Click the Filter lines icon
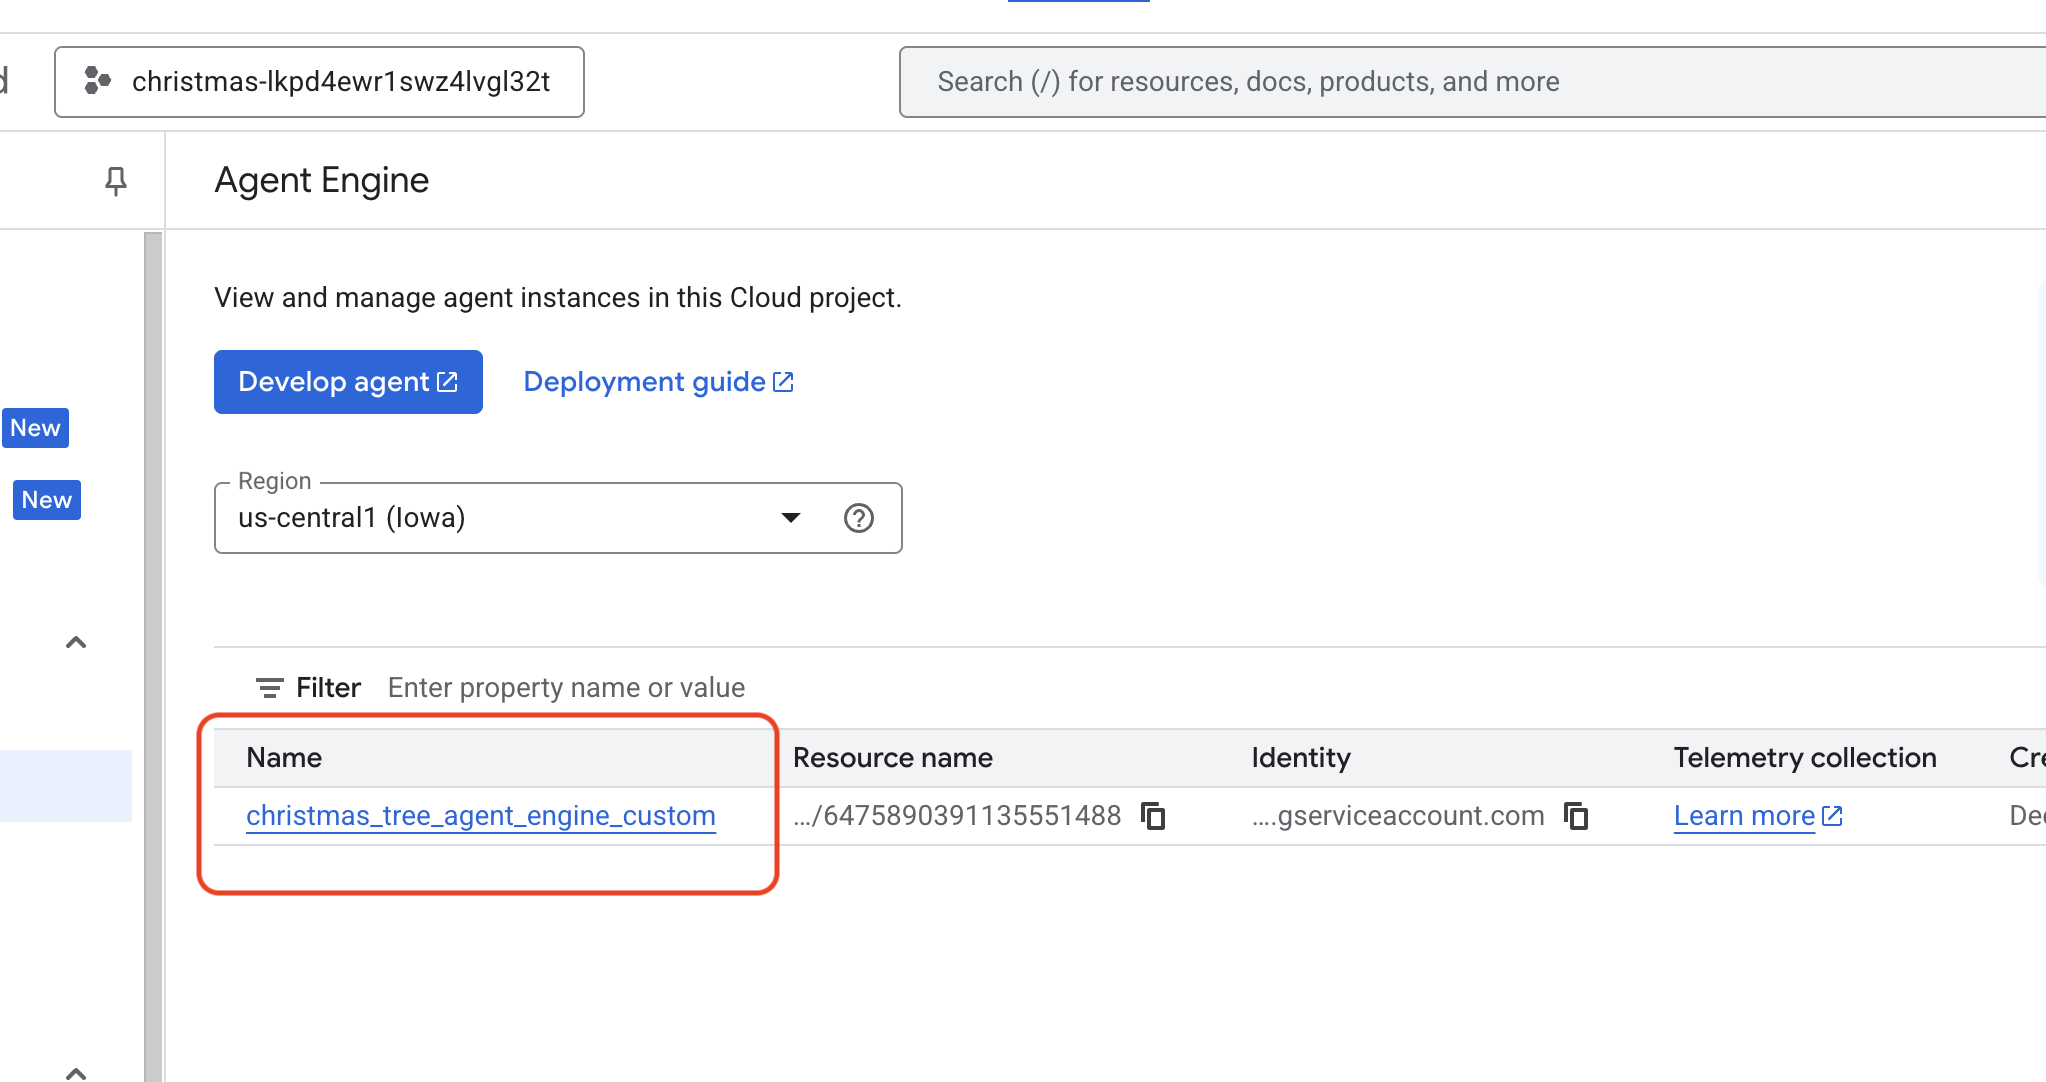The width and height of the screenshot is (2046, 1082). coord(269,688)
